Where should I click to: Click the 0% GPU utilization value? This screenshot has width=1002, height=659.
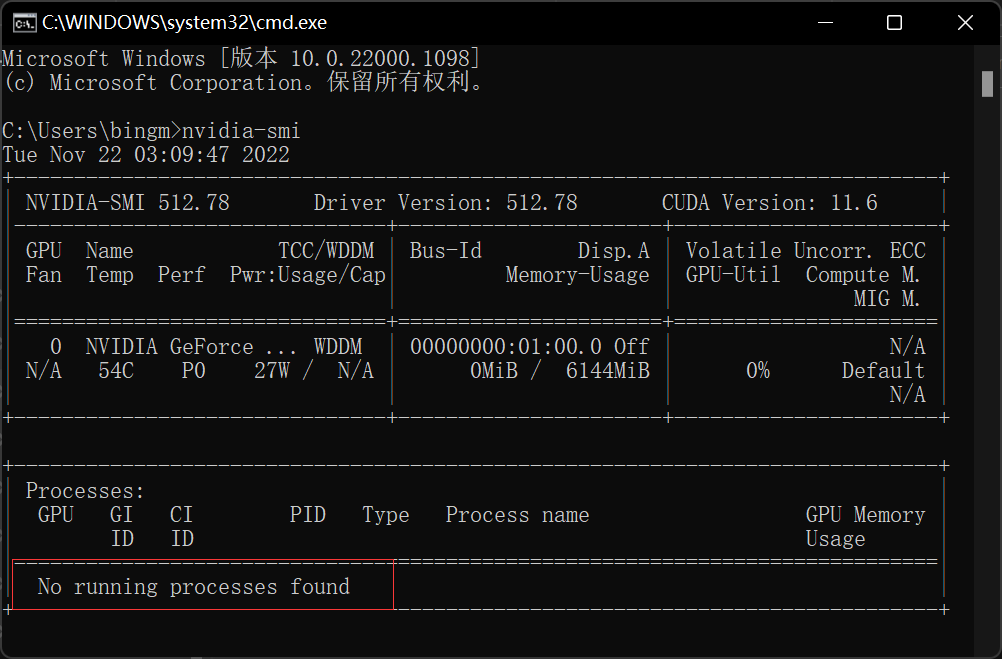pos(758,371)
